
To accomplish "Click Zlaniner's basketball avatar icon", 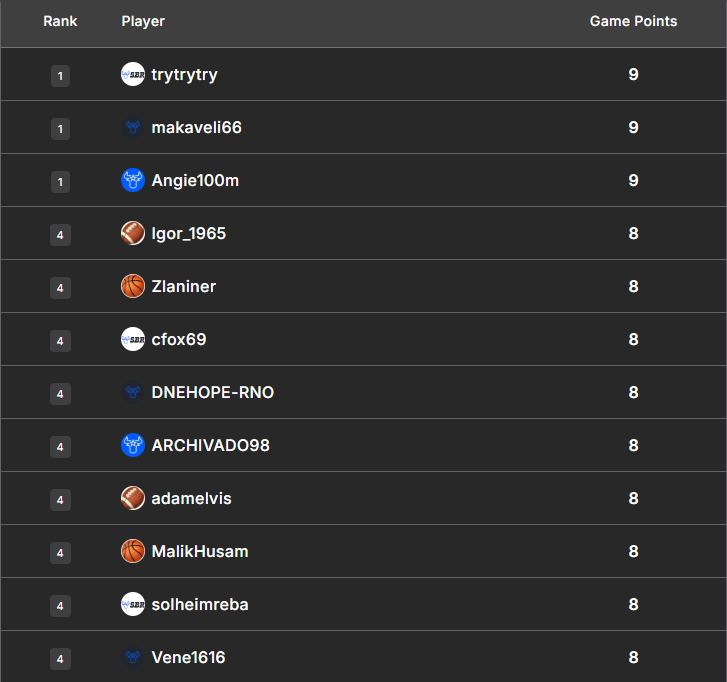I will click(x=133, y=287).
